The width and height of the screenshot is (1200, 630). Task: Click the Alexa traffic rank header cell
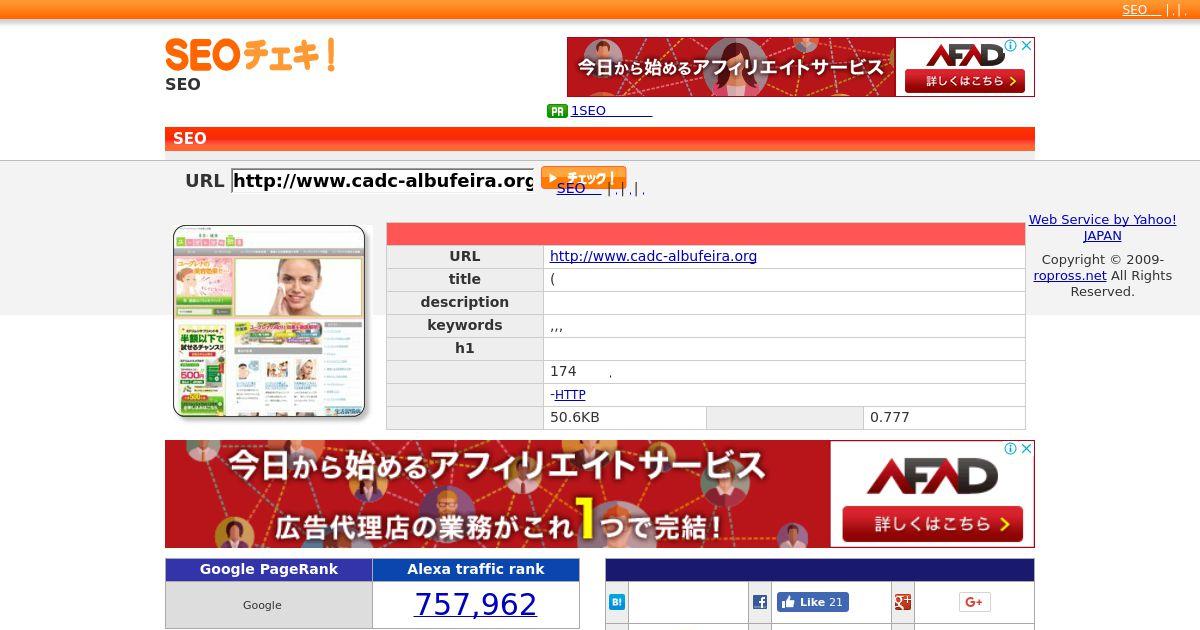(476, 570)
